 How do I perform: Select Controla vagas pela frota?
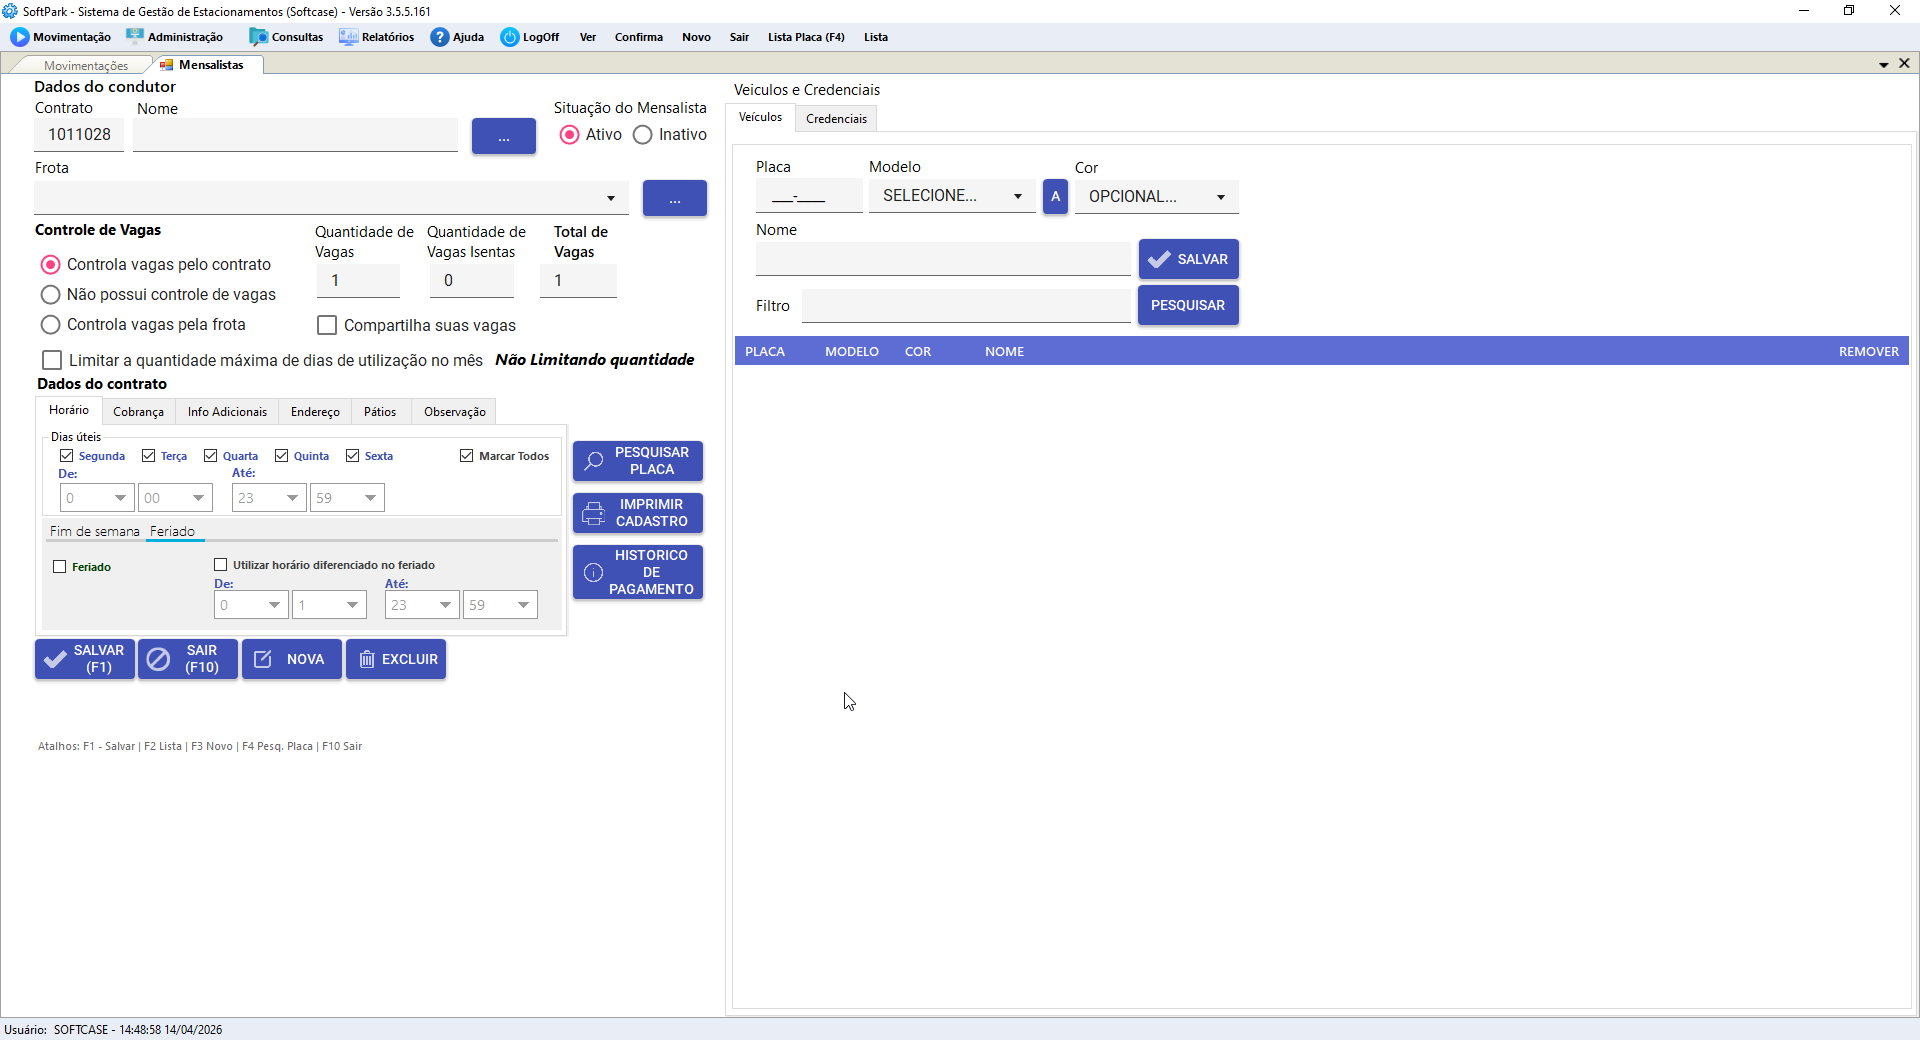tap(50, 325)
